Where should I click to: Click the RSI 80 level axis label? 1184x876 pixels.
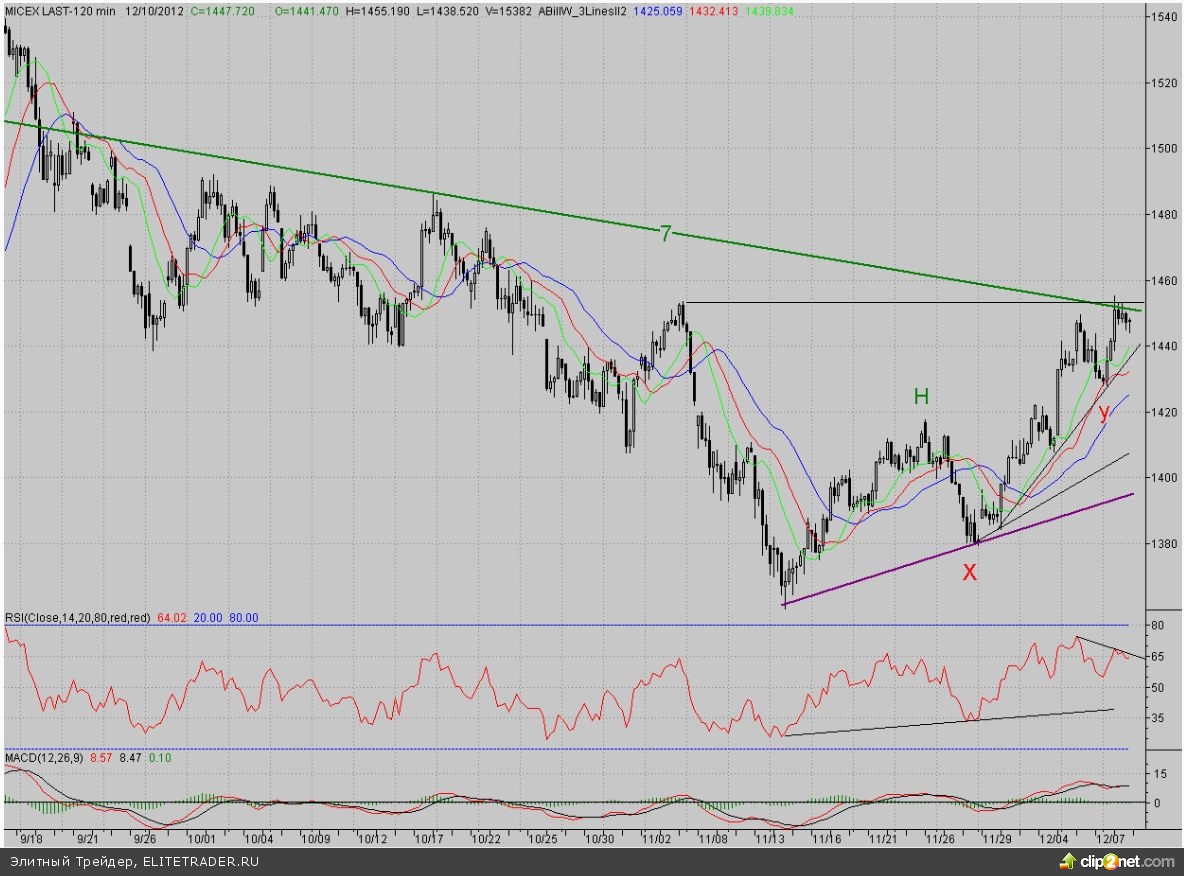pos(1158,626)
